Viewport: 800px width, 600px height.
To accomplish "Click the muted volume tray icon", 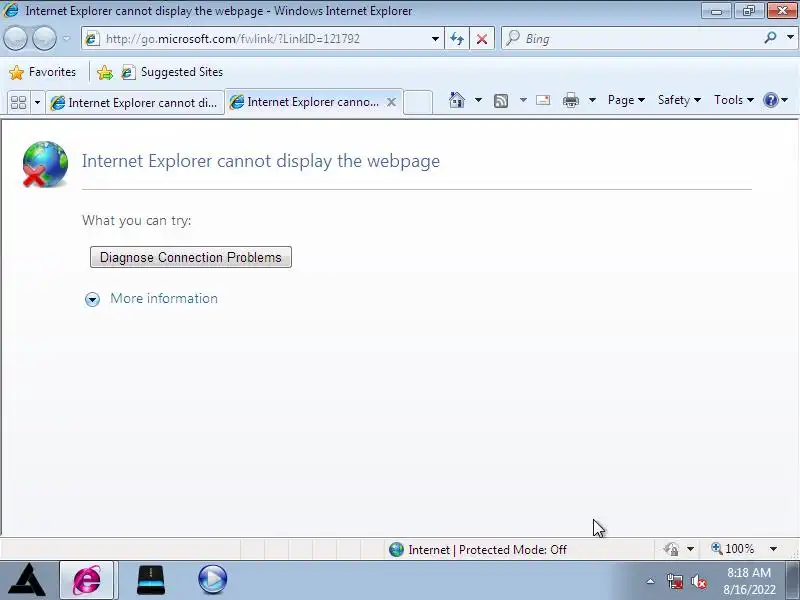I will click(x=698, y=581).
